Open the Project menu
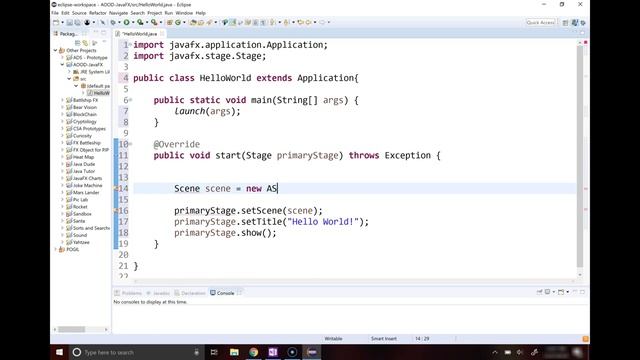Viewport: 640px width, 360px height. coord(155,13)
